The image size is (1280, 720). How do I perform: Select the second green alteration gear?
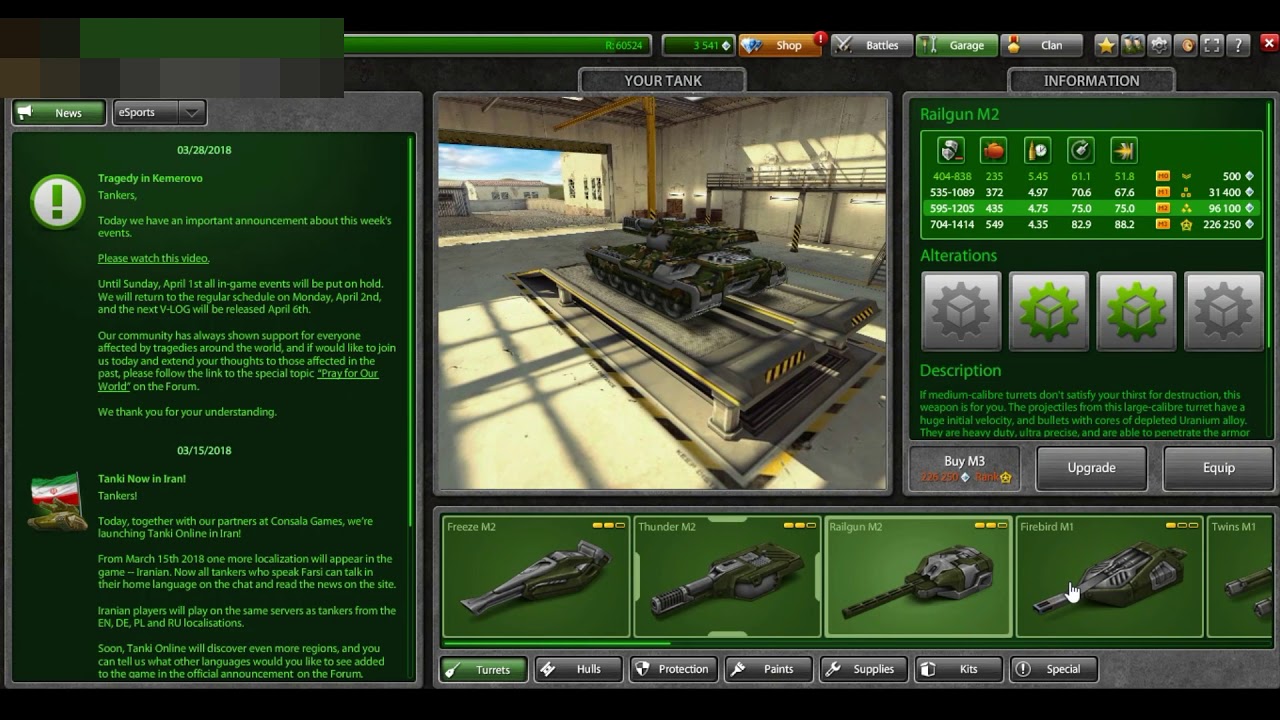1049,311
